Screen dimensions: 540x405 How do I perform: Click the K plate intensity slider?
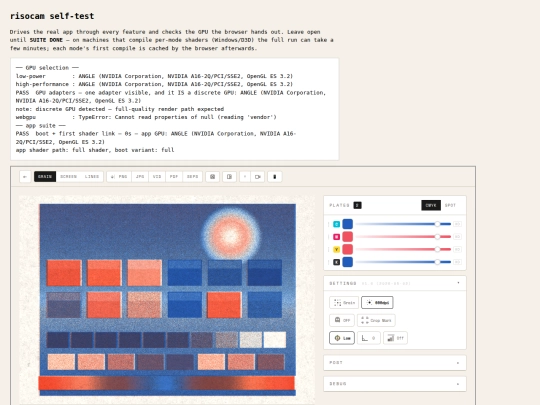coord(403,262)
